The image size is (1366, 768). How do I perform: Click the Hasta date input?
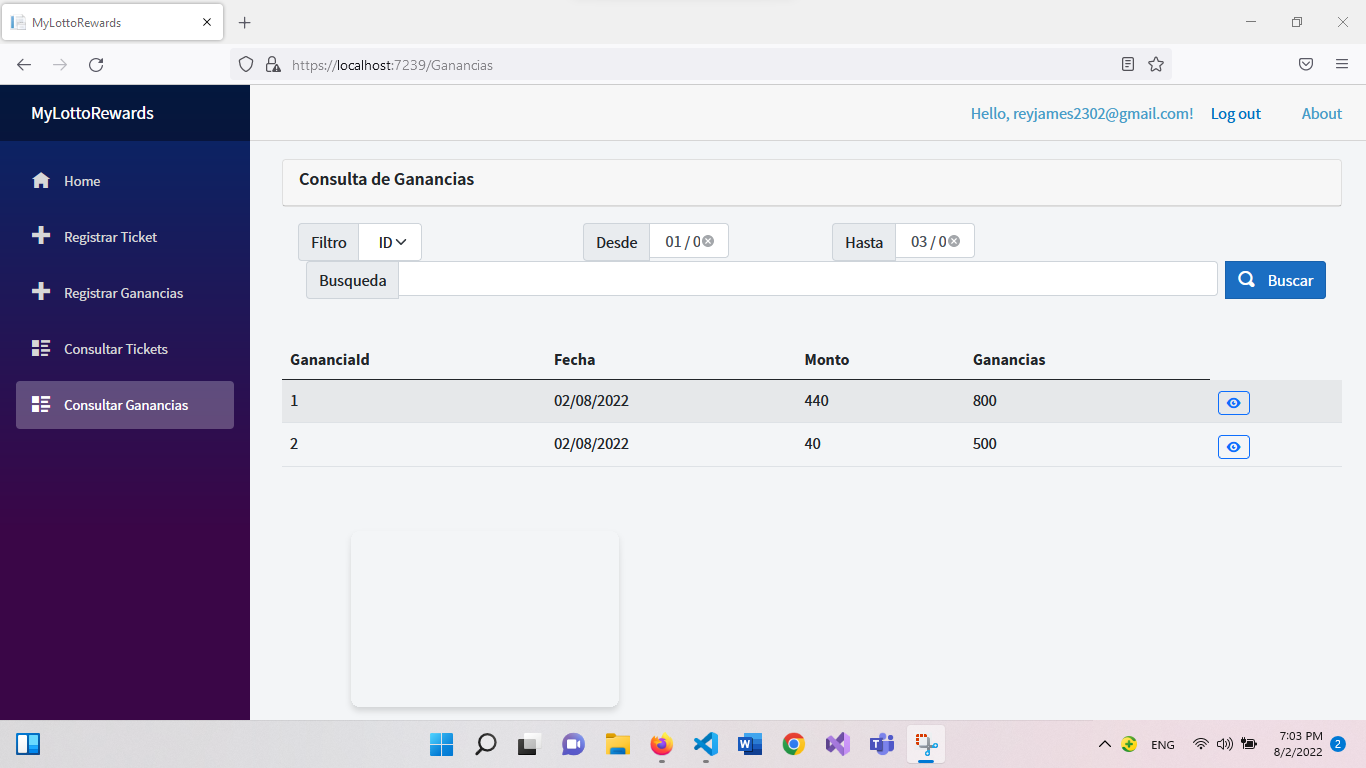(934, 241)
